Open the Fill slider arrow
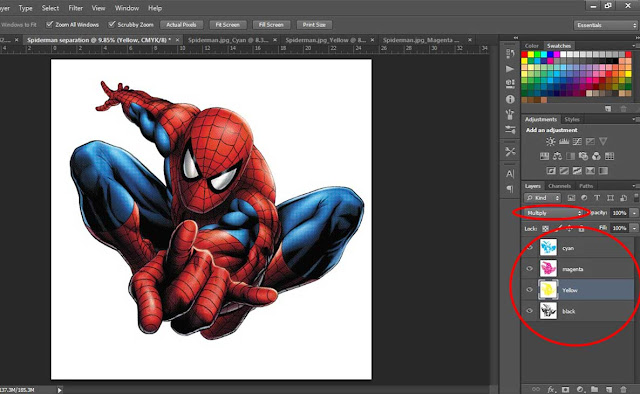Viewport: 640px width, 394px height. pos(634,228)
